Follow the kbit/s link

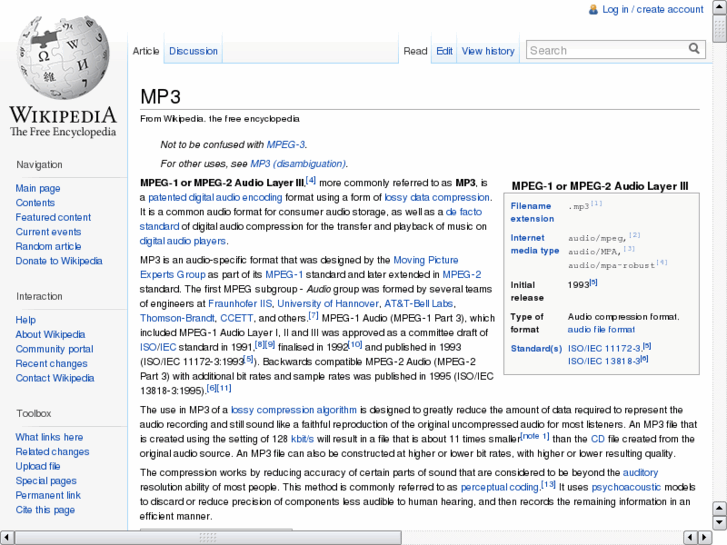(302, 439)
